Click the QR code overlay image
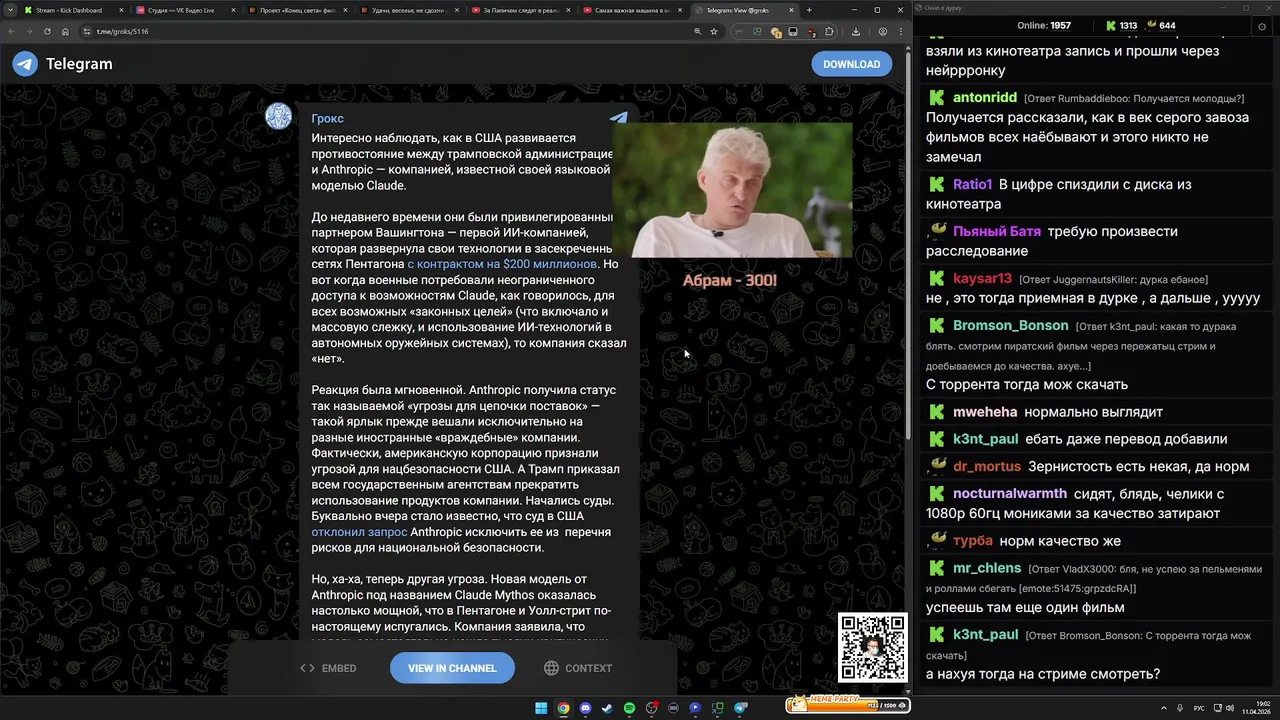The width and height of the screenshot is (1280, 720). [873, 648]
